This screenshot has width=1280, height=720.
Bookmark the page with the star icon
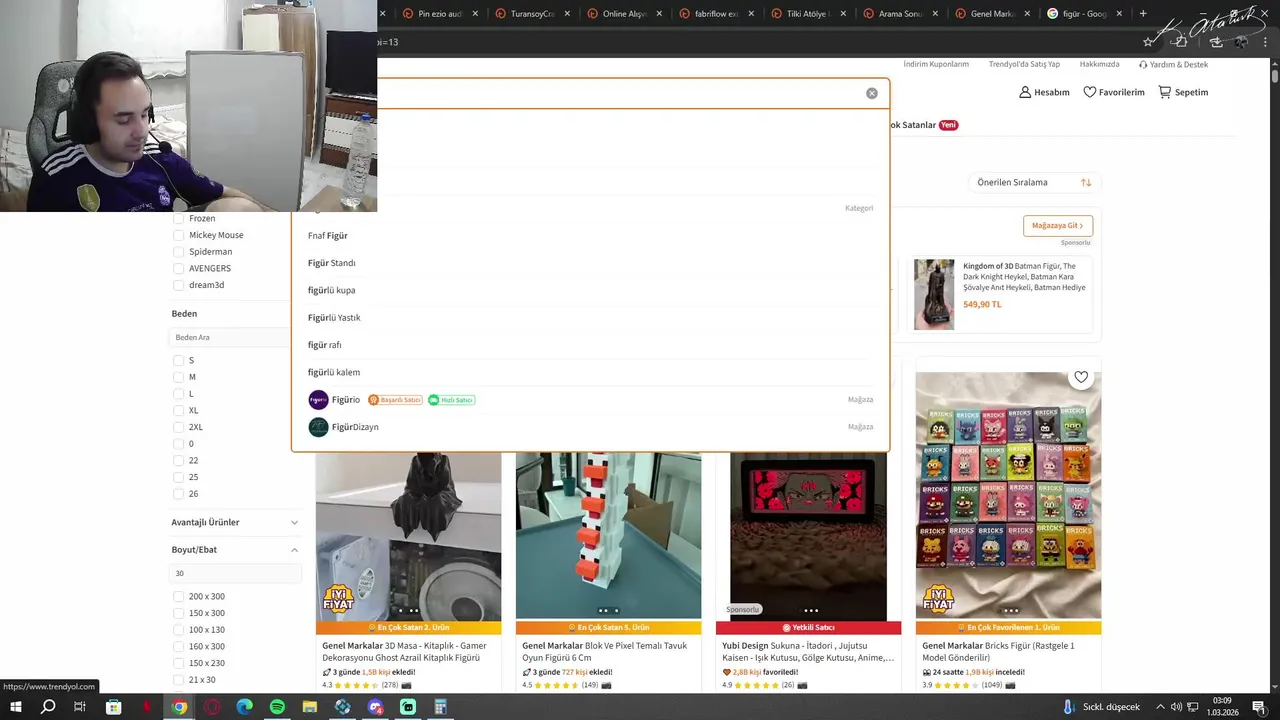[x=1148, y=42]
